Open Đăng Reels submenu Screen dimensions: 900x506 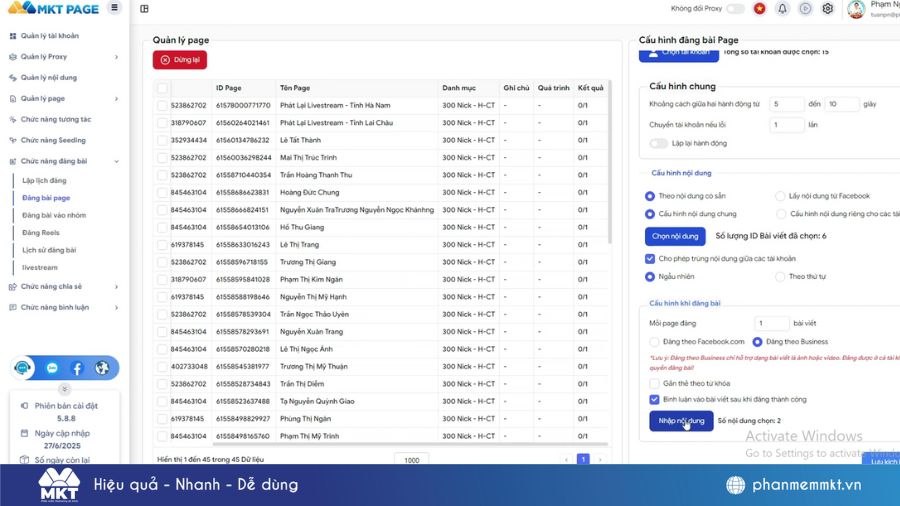coord(41,233)
